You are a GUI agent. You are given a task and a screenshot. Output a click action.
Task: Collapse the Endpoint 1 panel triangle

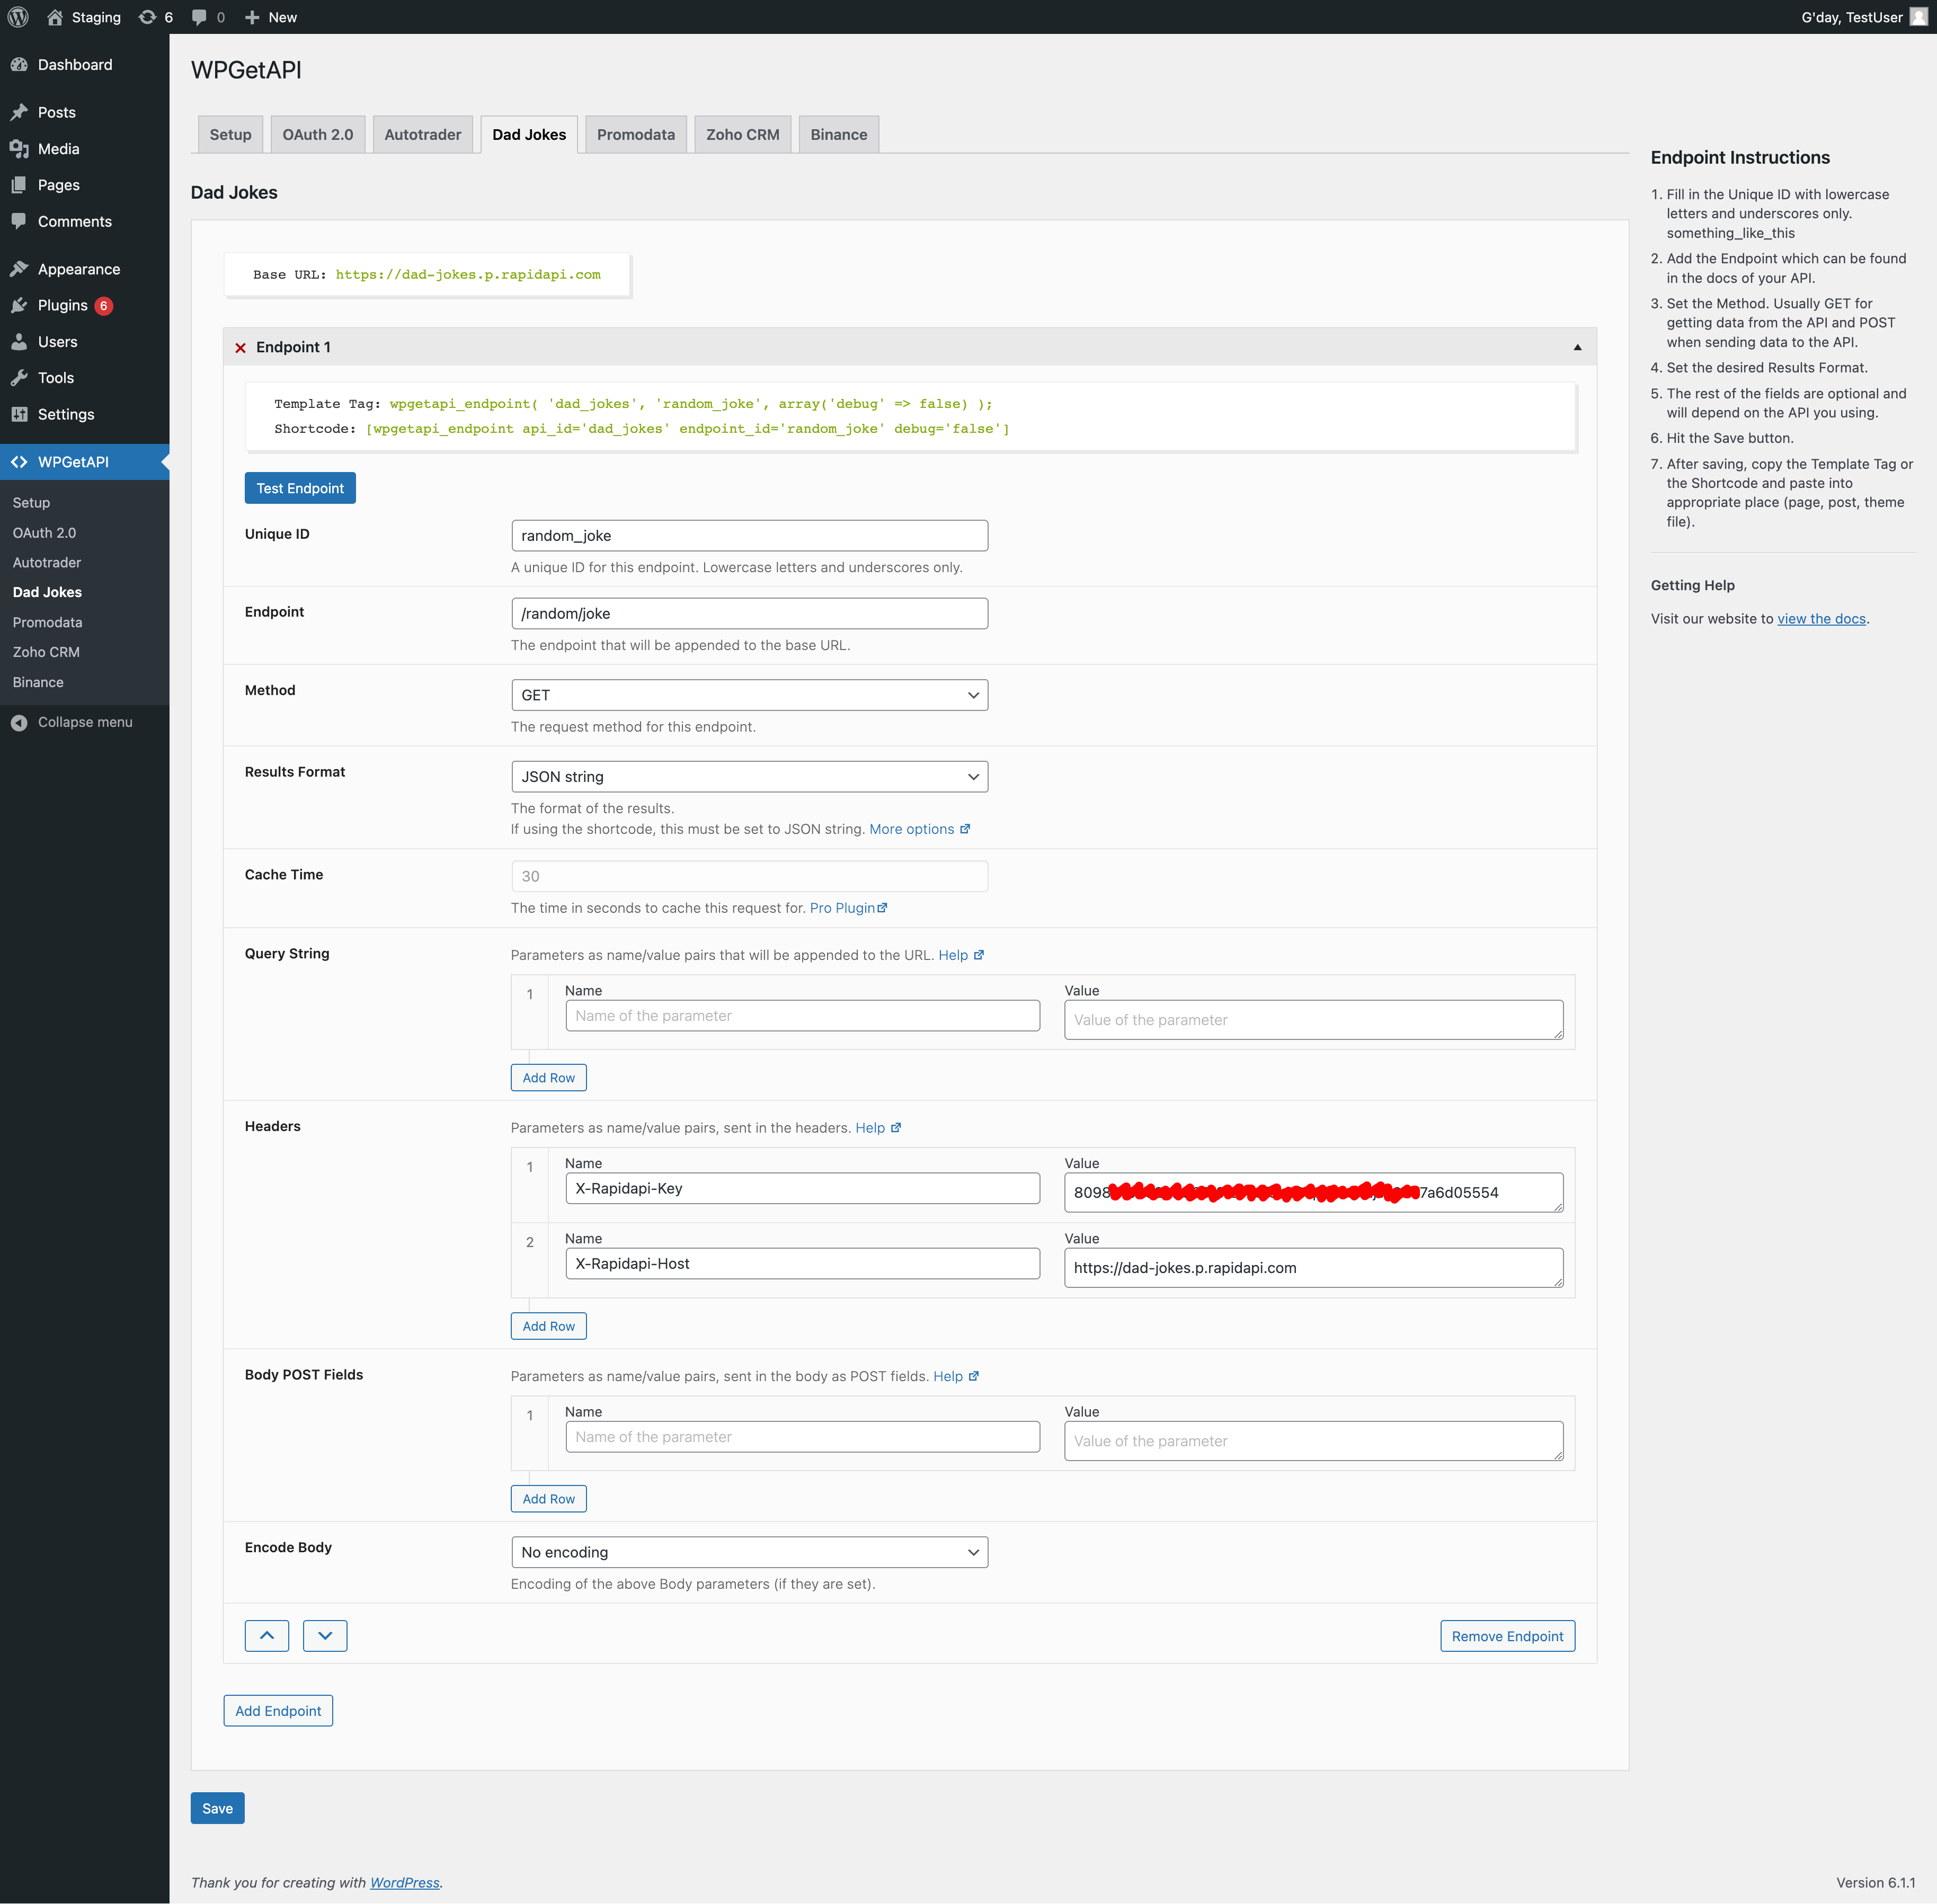(x=1577, y=347)
